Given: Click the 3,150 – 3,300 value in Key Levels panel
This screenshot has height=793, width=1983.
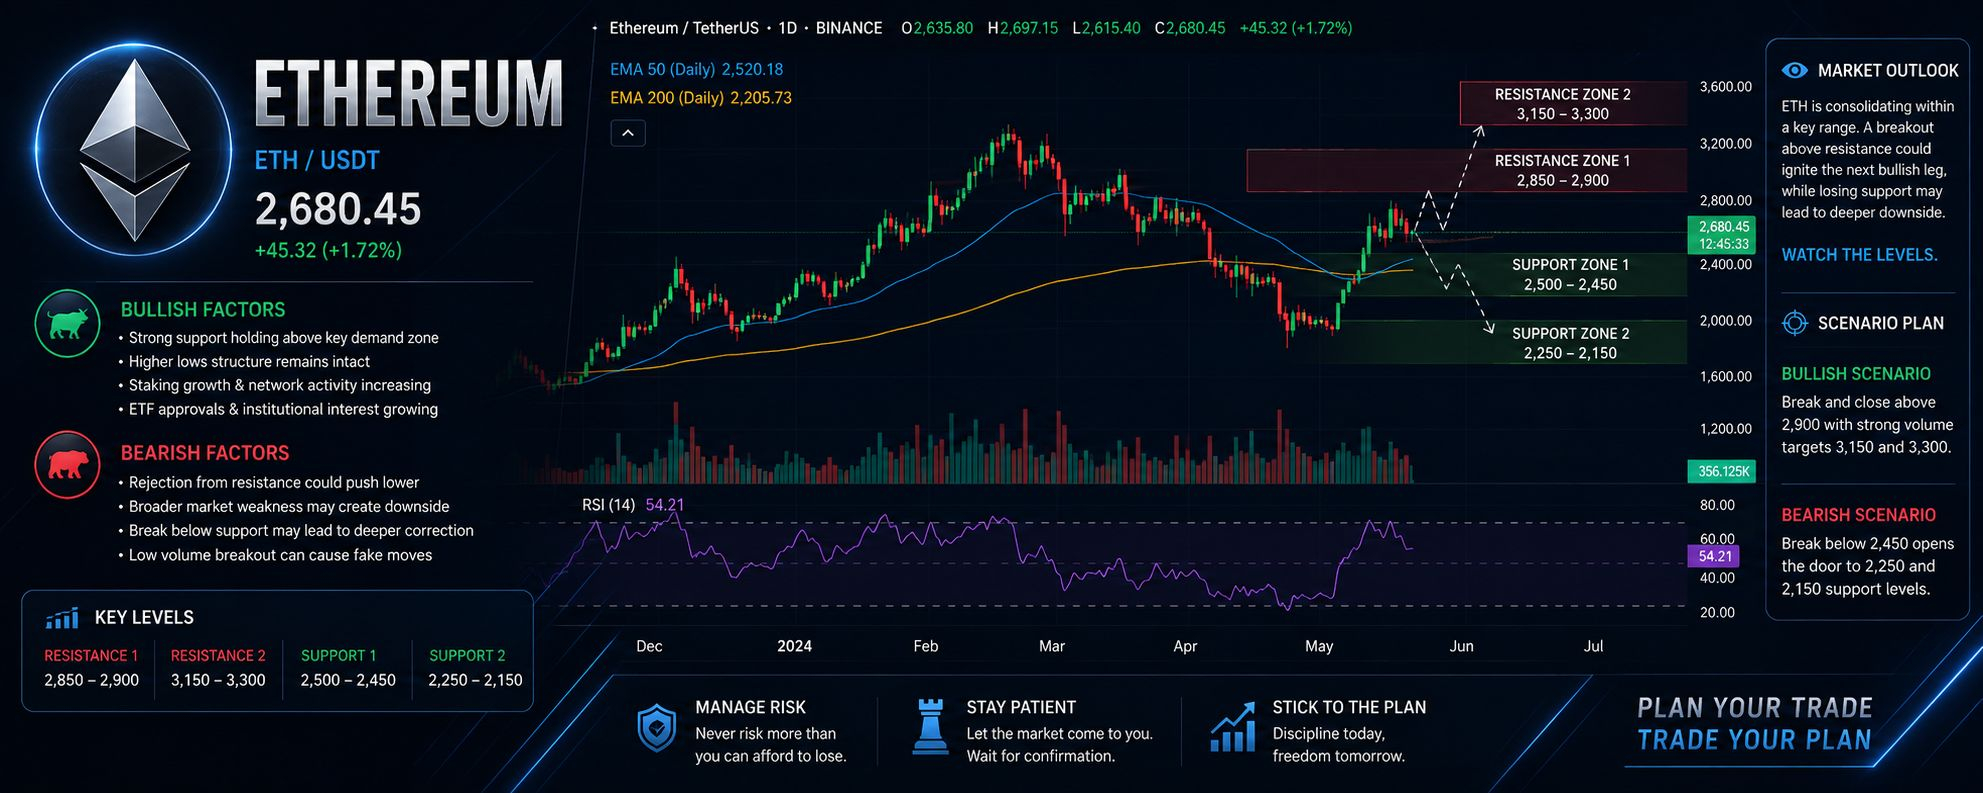Looking at the screenshot, I should pos(218,680).
